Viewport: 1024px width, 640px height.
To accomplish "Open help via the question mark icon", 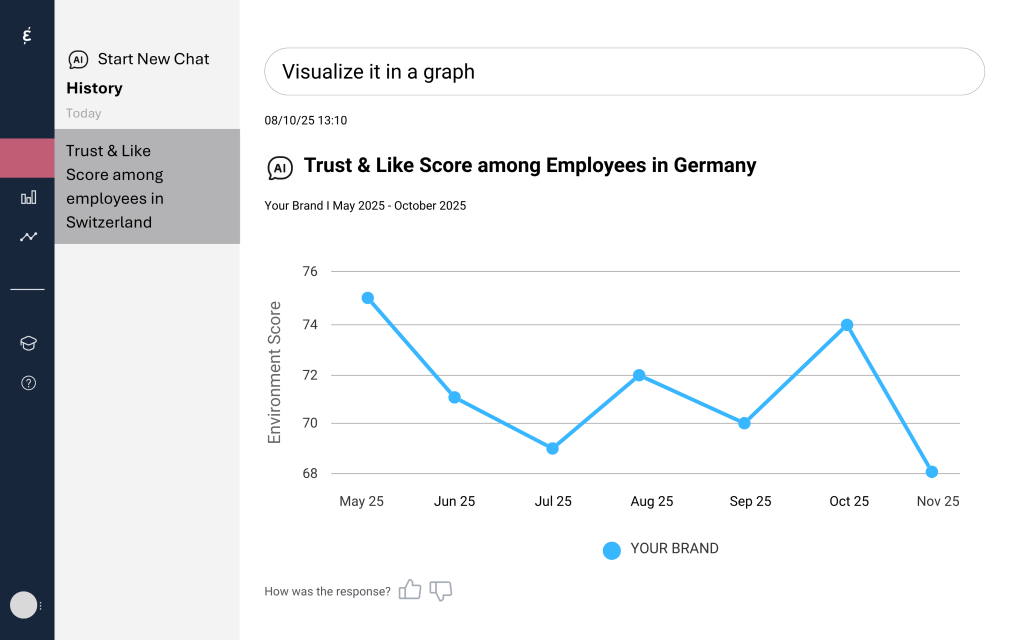I will [28, 383].
